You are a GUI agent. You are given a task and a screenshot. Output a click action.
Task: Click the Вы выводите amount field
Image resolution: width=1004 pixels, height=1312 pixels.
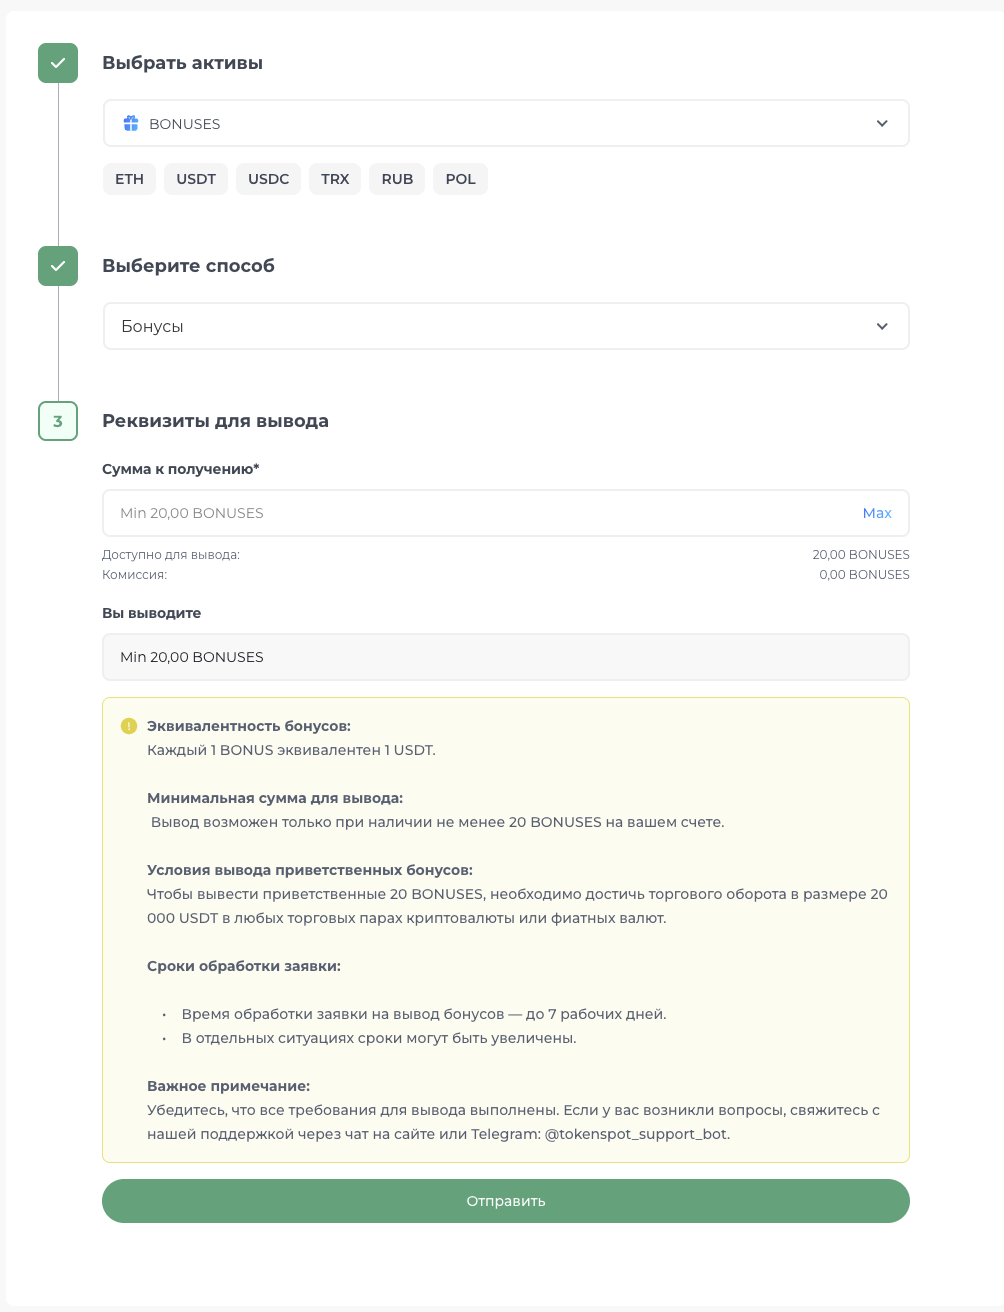505,657
